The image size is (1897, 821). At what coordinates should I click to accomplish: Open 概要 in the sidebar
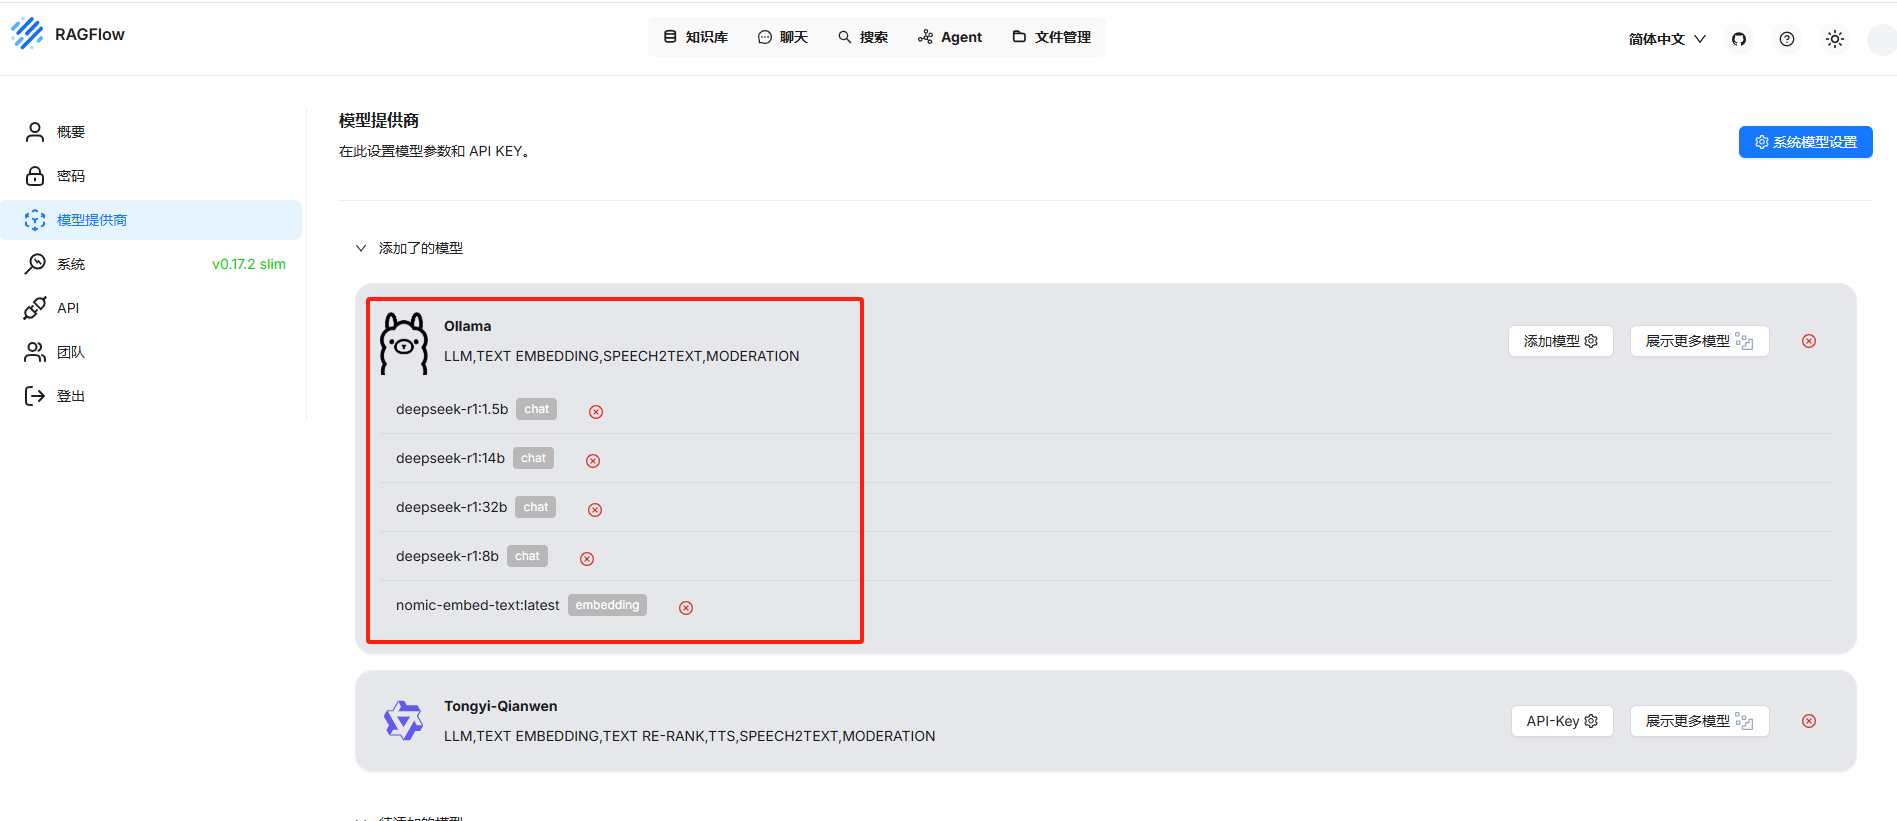[x=151, y=132]
